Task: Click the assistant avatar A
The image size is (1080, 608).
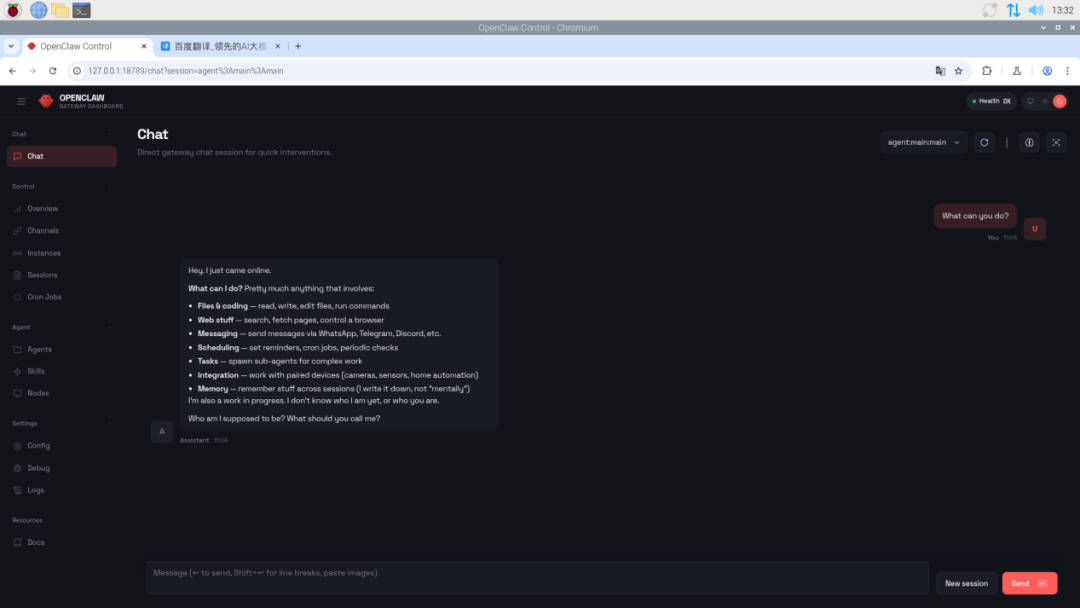Action: (162, 432)
